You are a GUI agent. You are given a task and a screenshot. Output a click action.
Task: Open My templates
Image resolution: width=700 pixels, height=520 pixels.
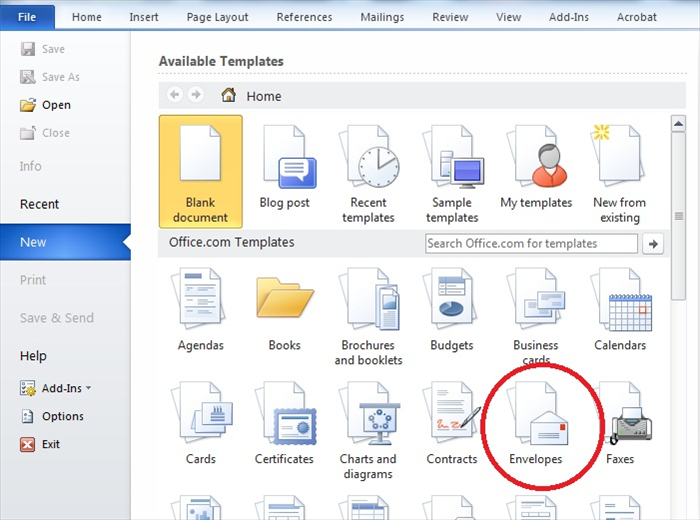point(536,167)
